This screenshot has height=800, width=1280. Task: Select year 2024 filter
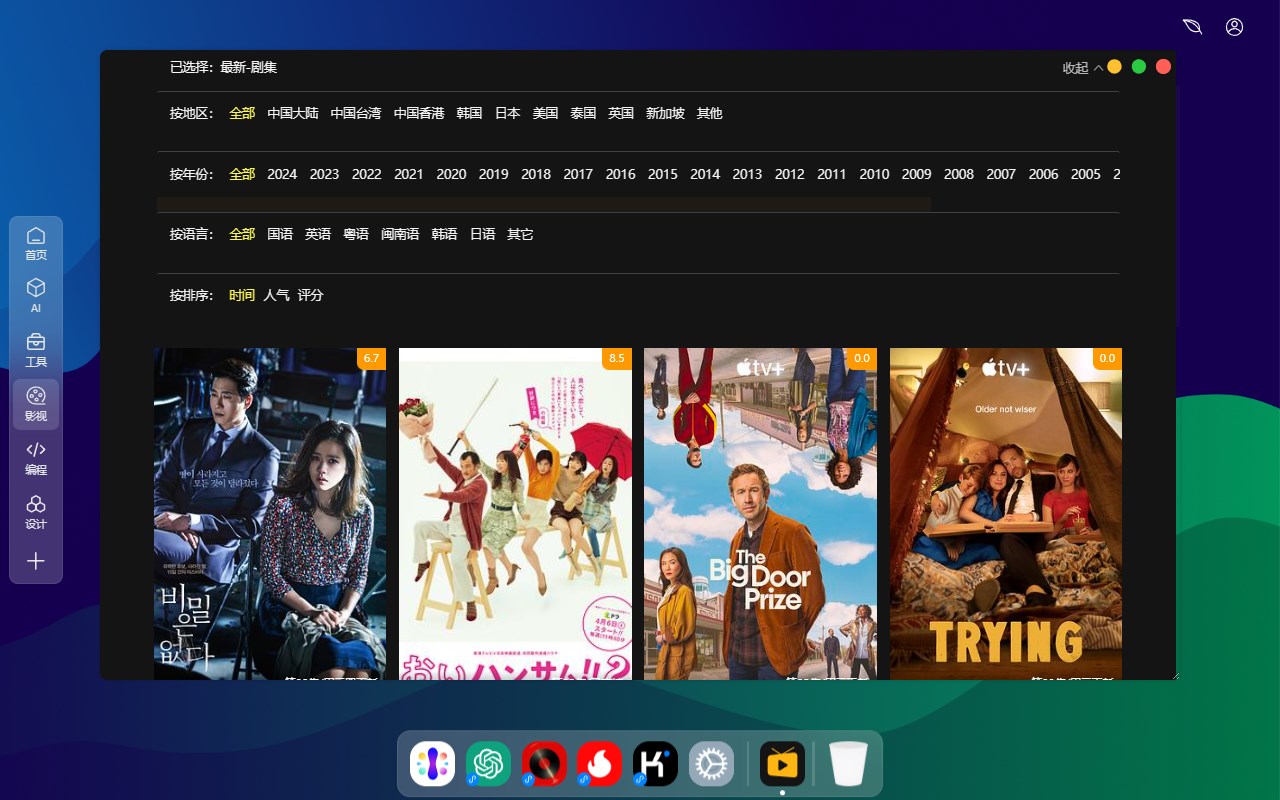pyautogui.click(x=282, y=174)
